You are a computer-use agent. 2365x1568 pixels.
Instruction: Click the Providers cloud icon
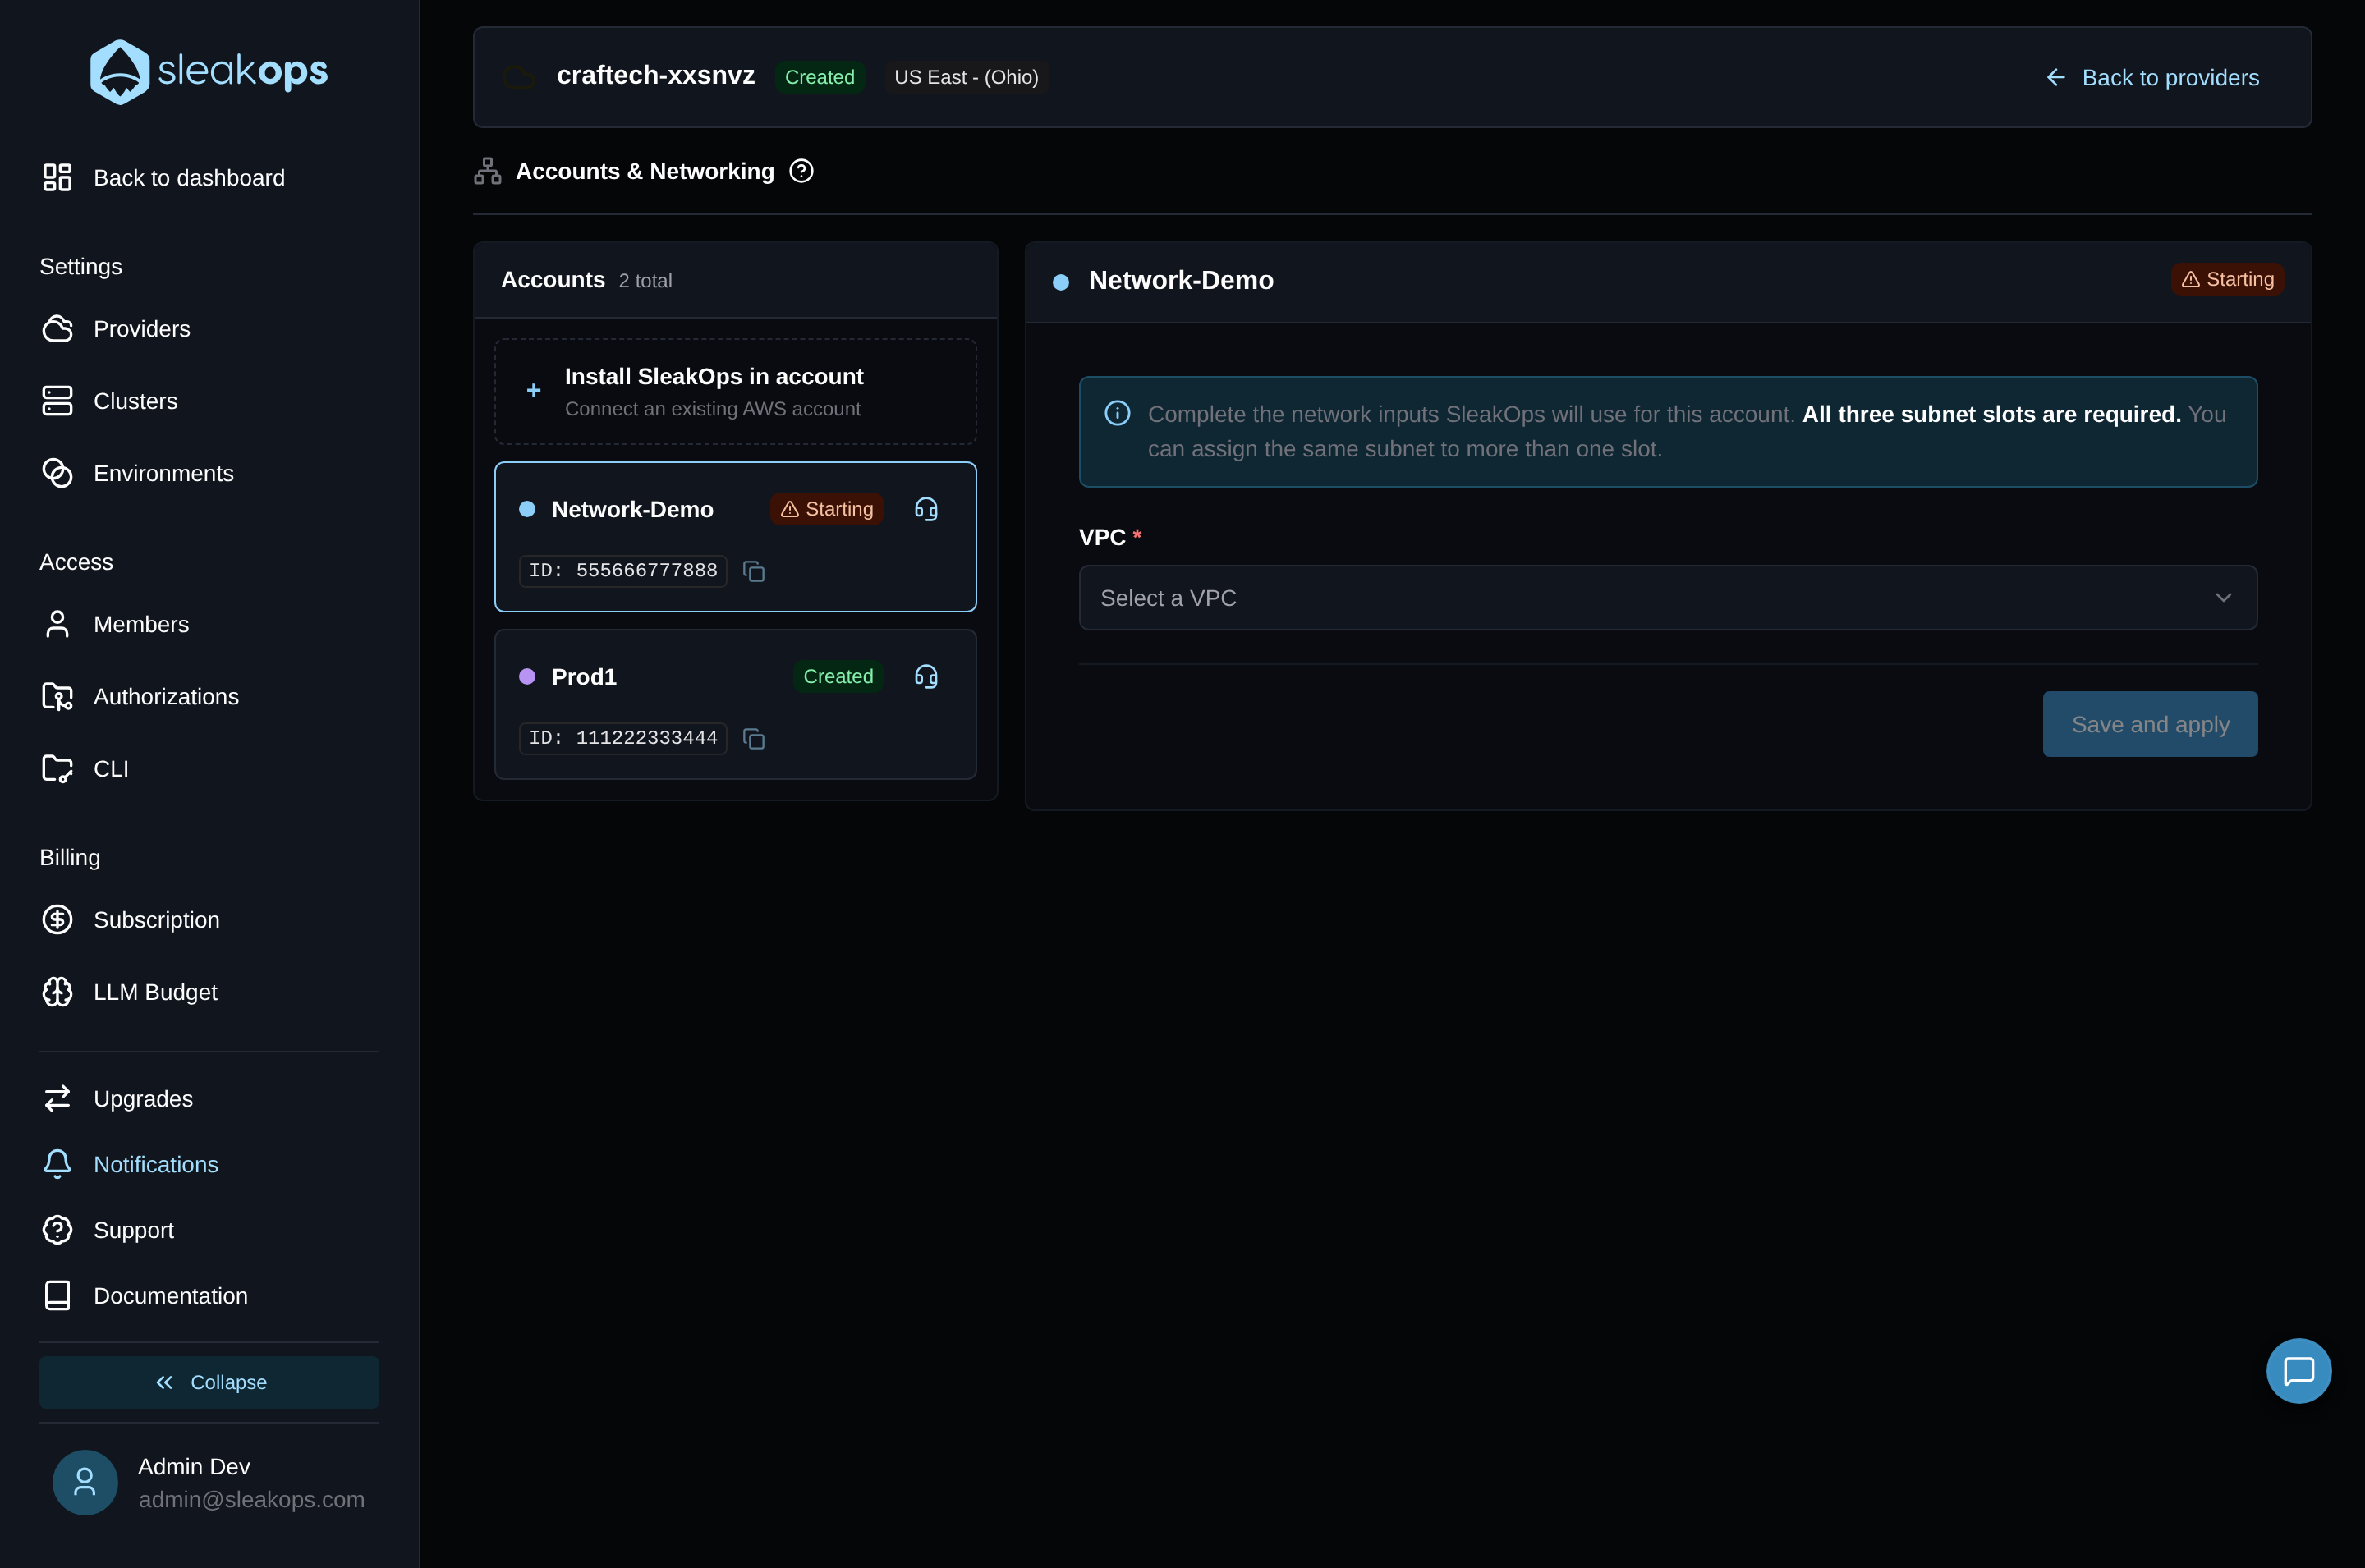pos(57,329)
